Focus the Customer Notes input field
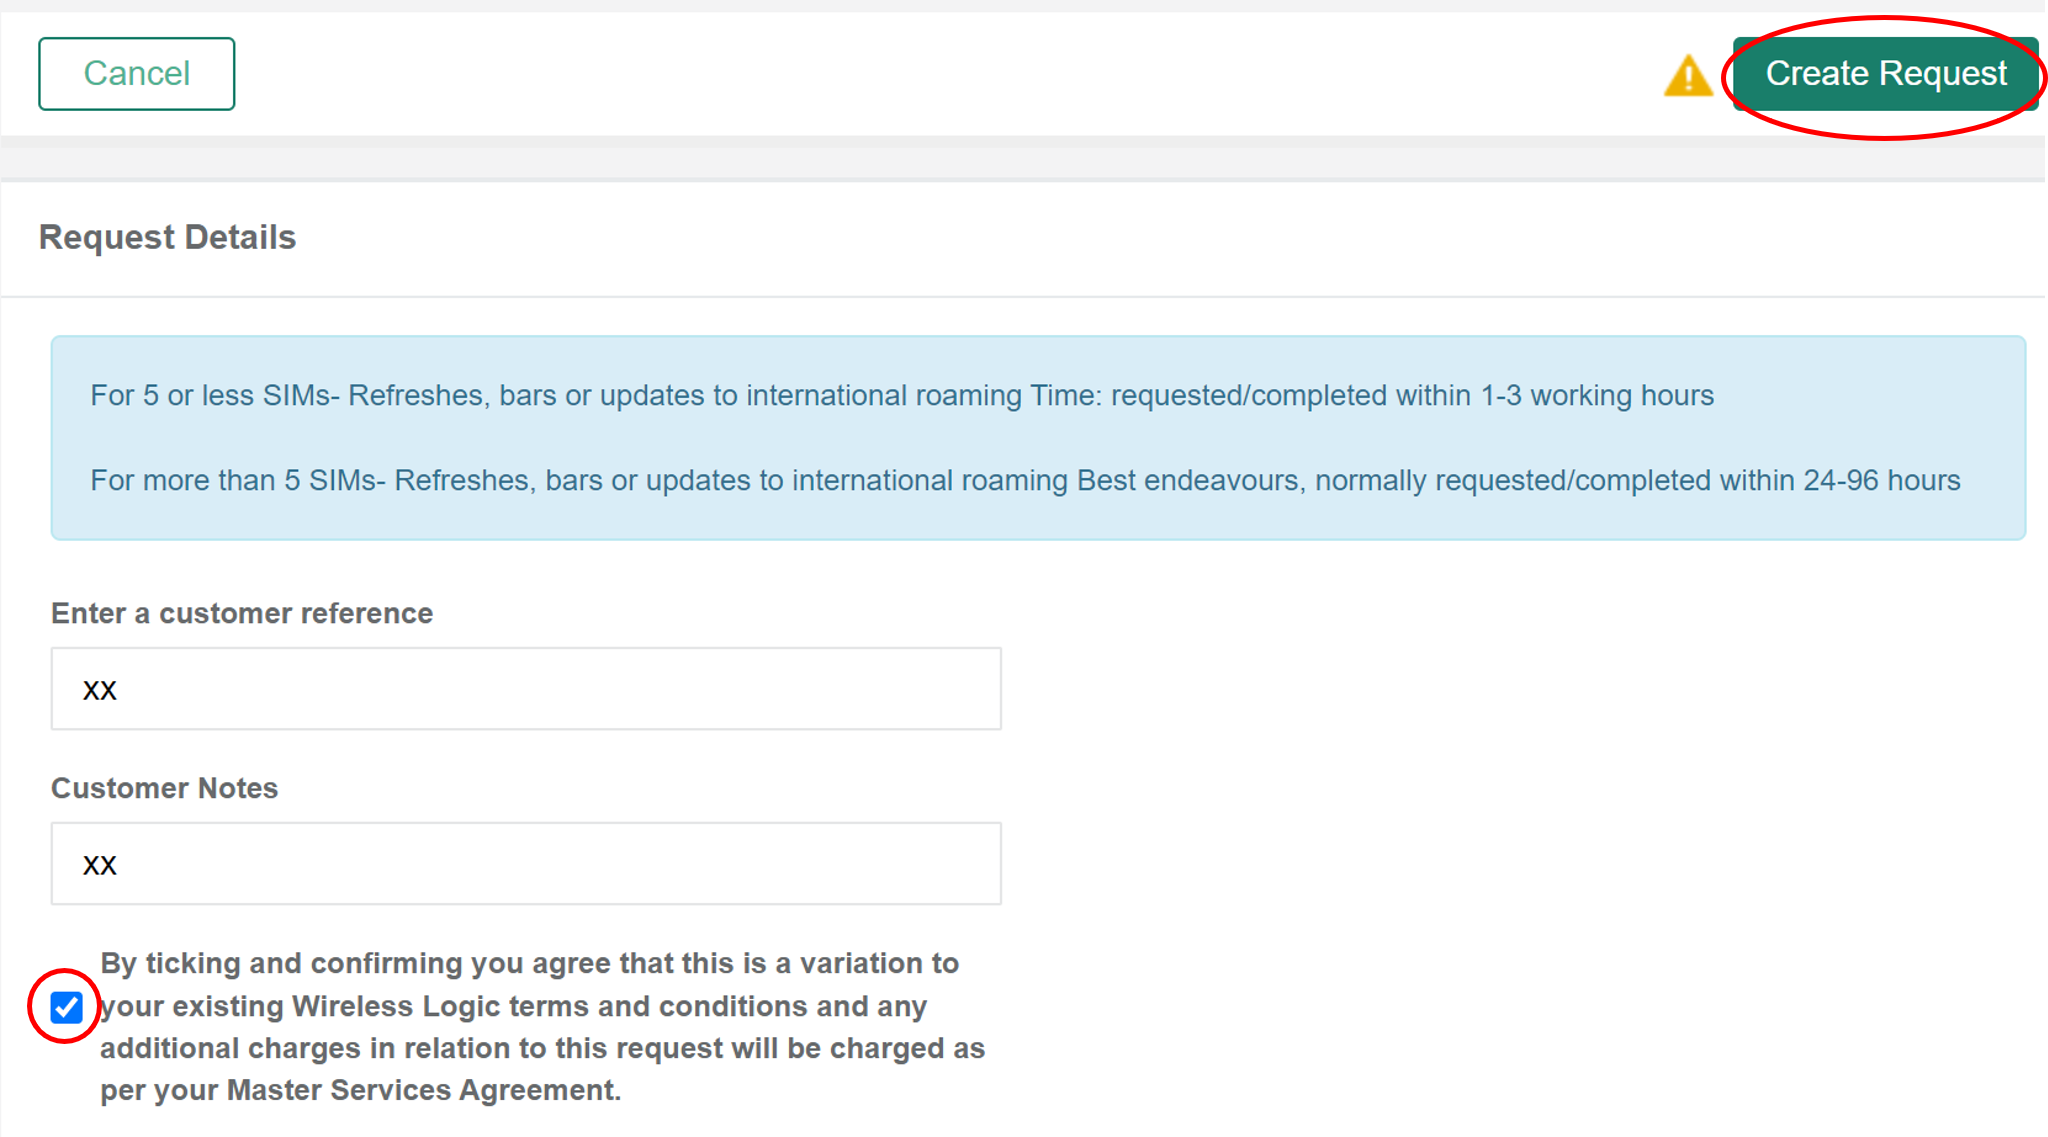This screenshot has height=1137, width=2048. (526, 864)
